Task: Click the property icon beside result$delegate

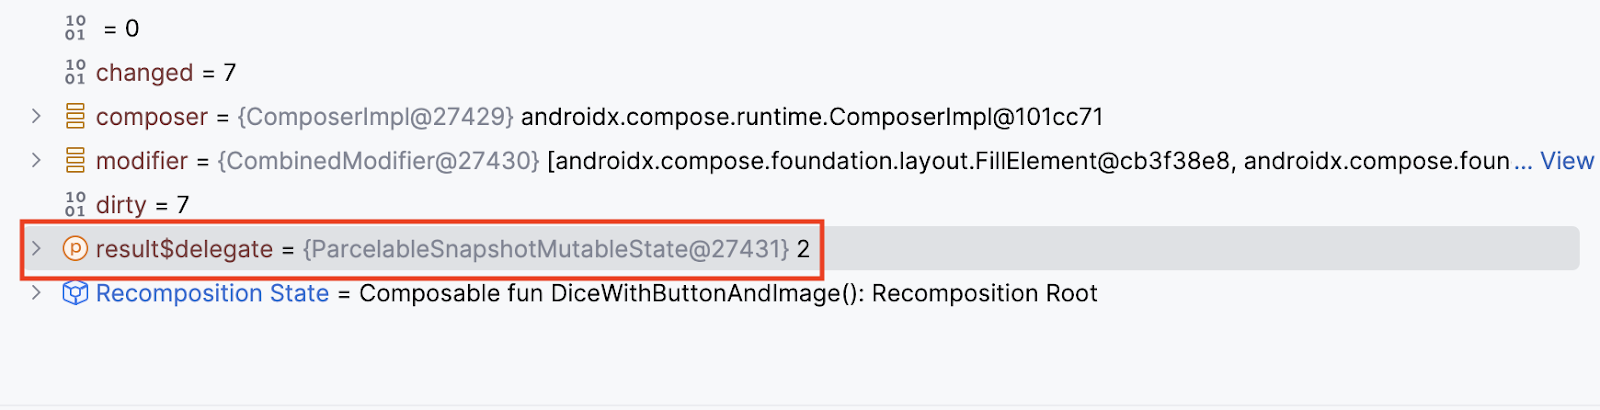Action: (x=75, y=249)
